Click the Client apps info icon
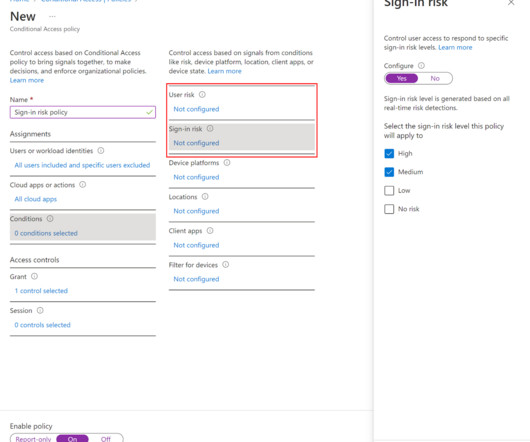The width and height of the screenshot is (530, 442). [x=210, y=230]
